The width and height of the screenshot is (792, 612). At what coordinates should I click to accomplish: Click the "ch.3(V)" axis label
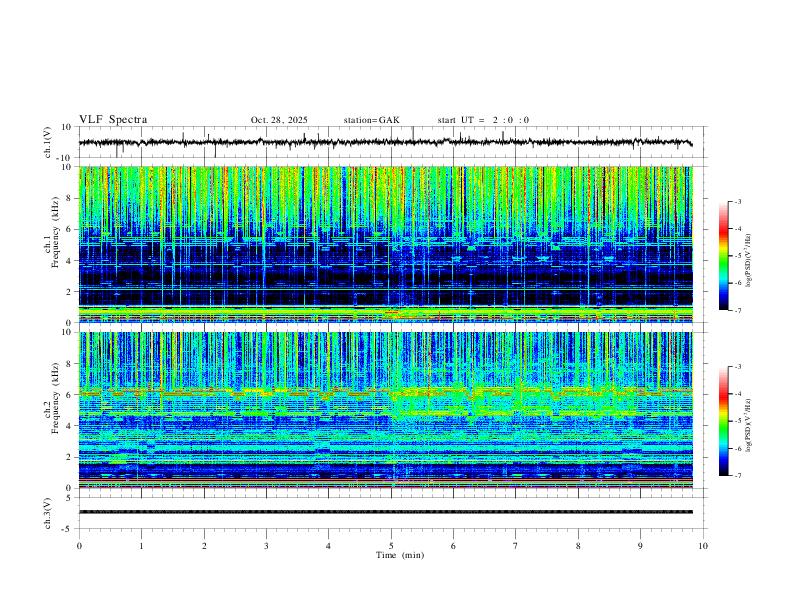48,514
